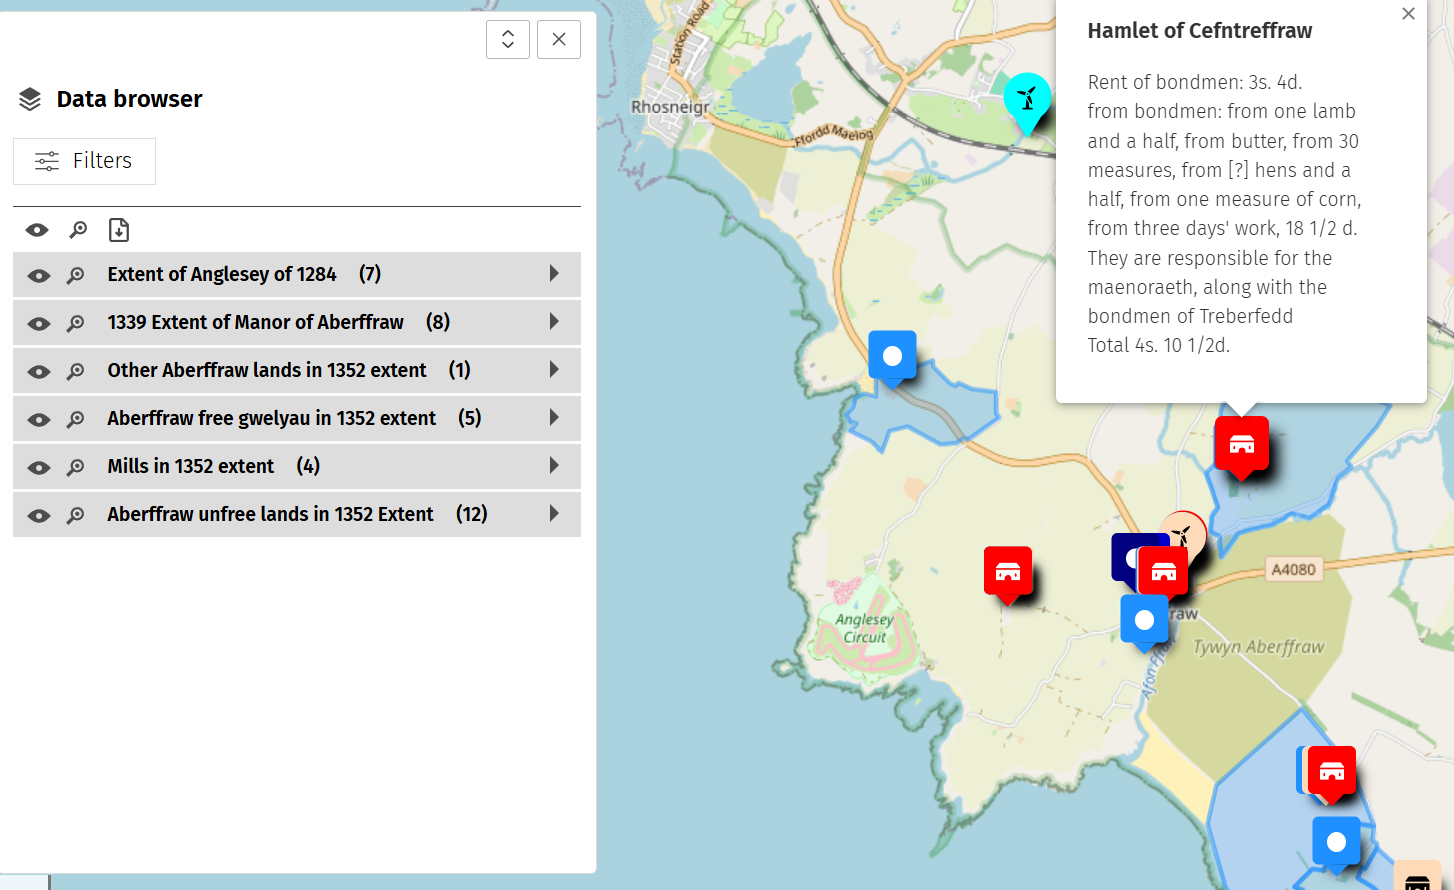The image size is (1454, 890).
Task: Collapse the Data browser panel
Action: (x=508, y=39)
